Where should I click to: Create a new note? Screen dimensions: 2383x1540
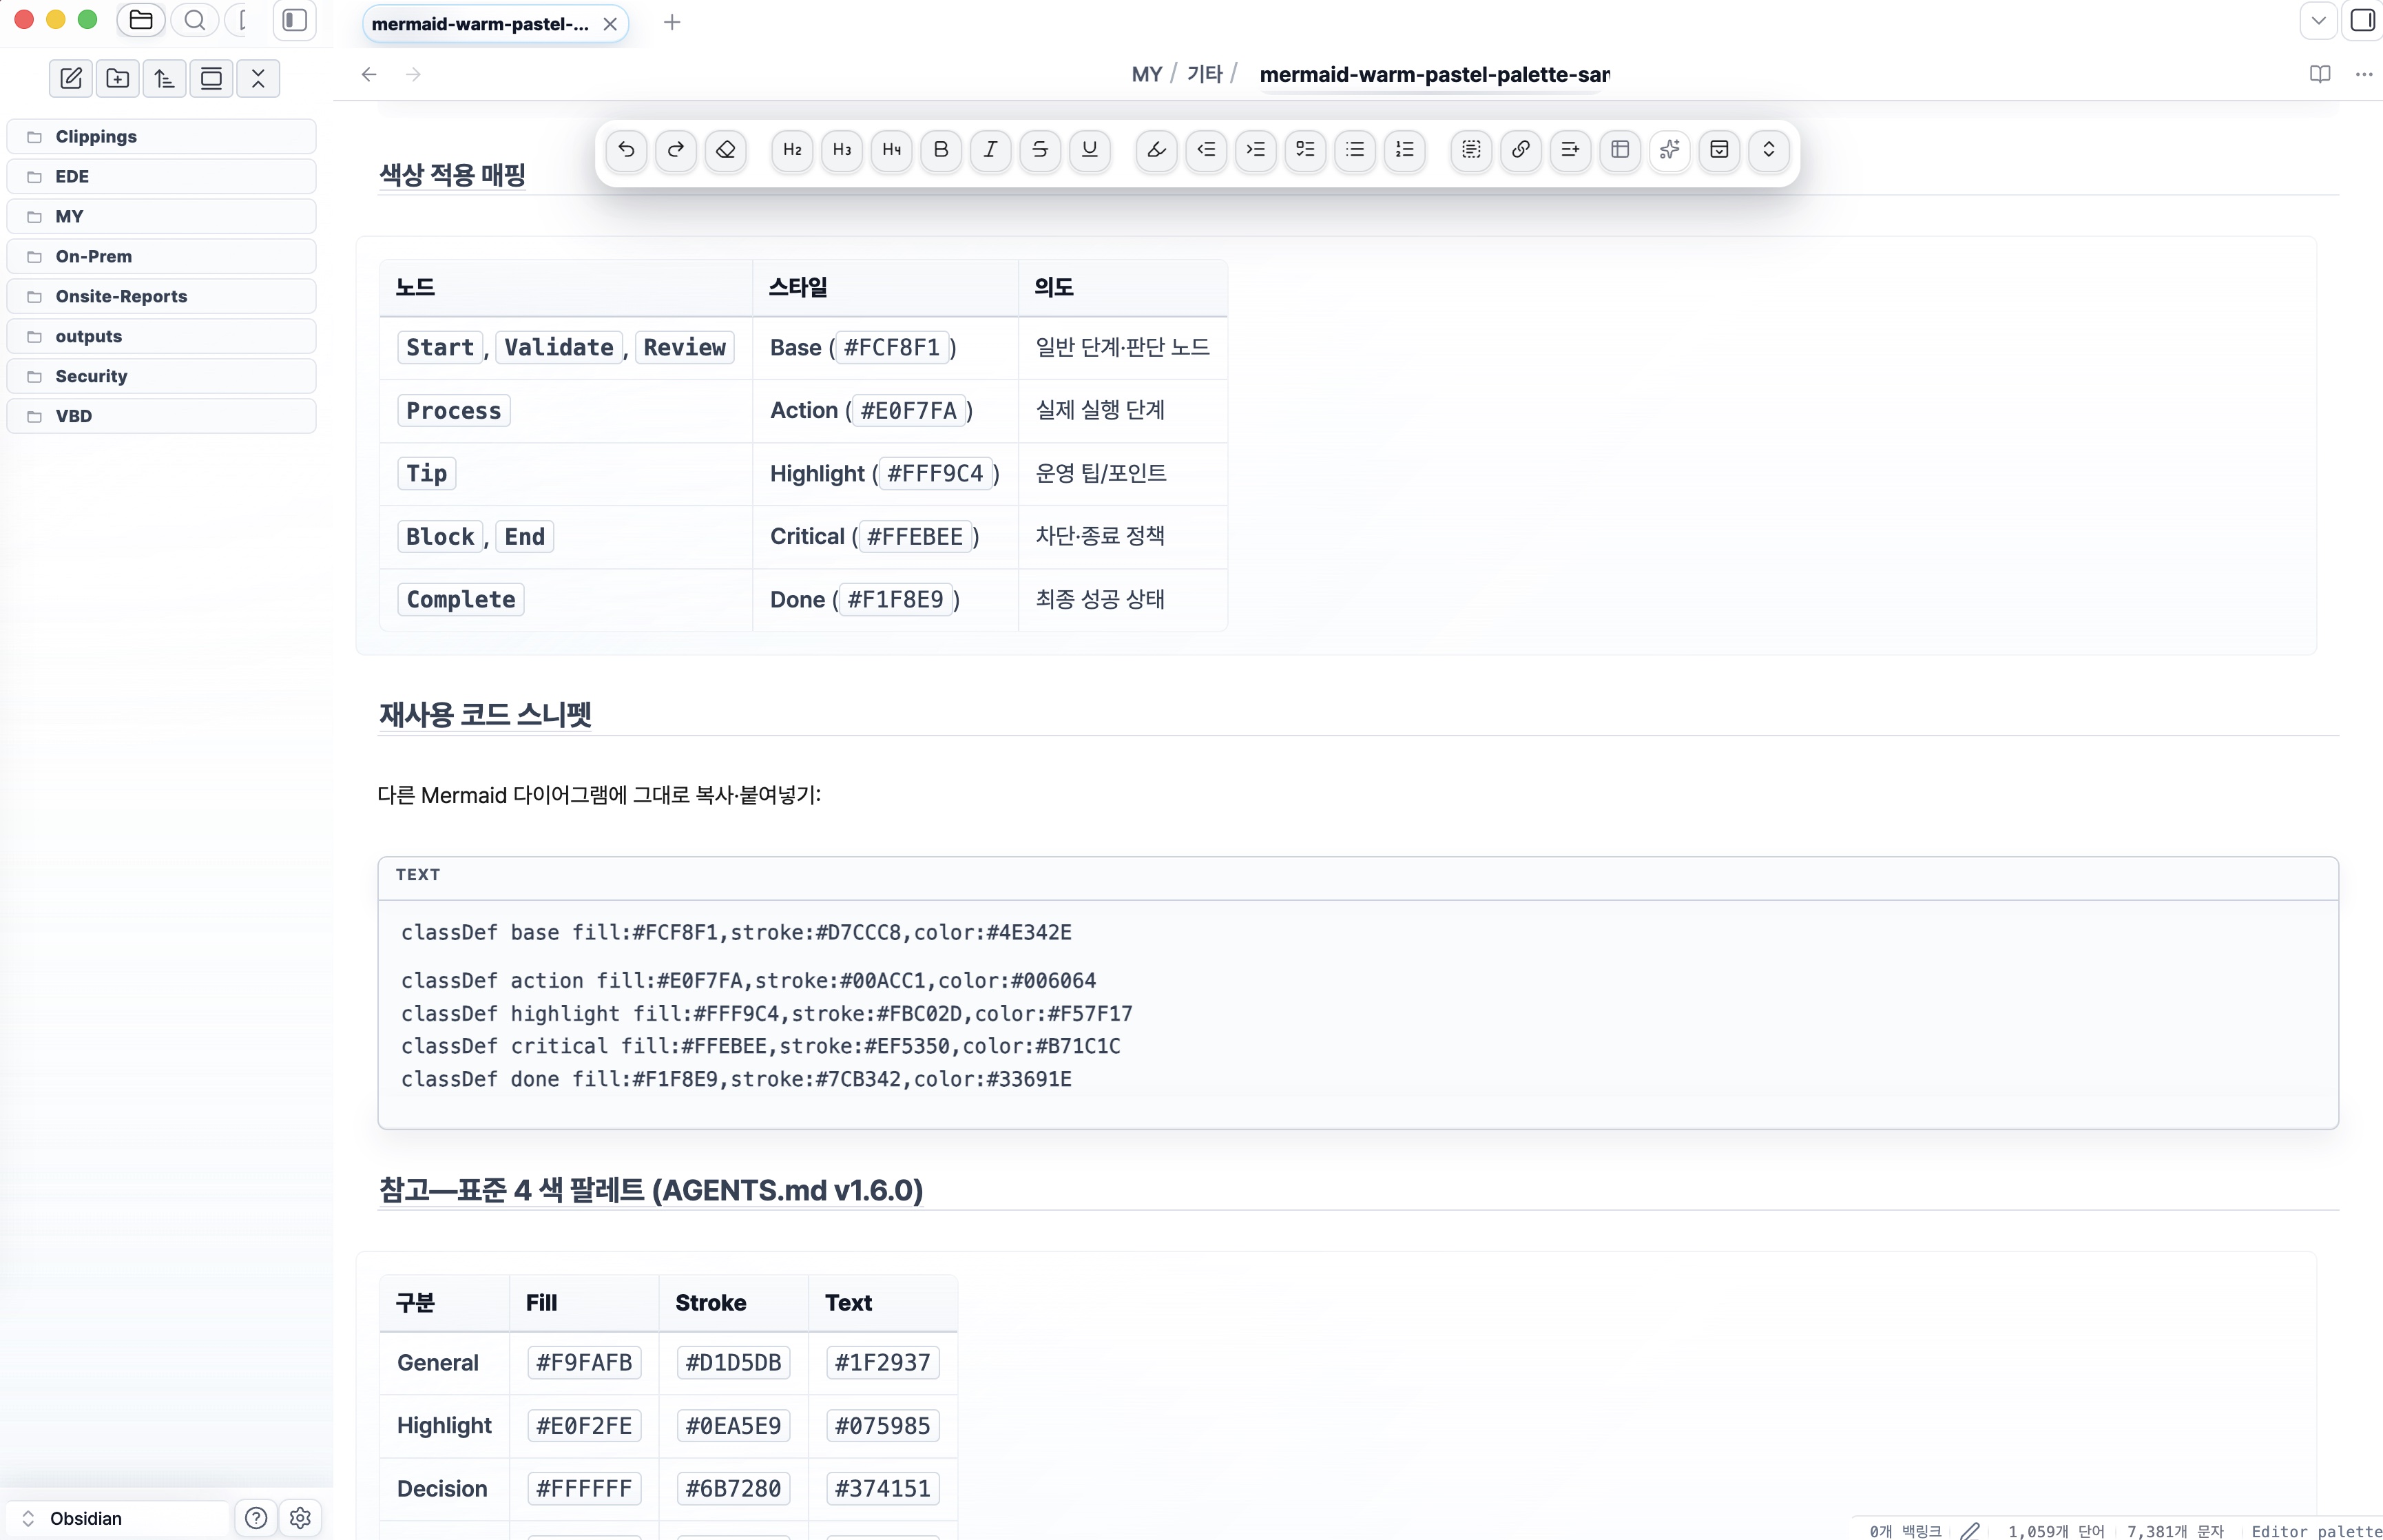(71, 79)
